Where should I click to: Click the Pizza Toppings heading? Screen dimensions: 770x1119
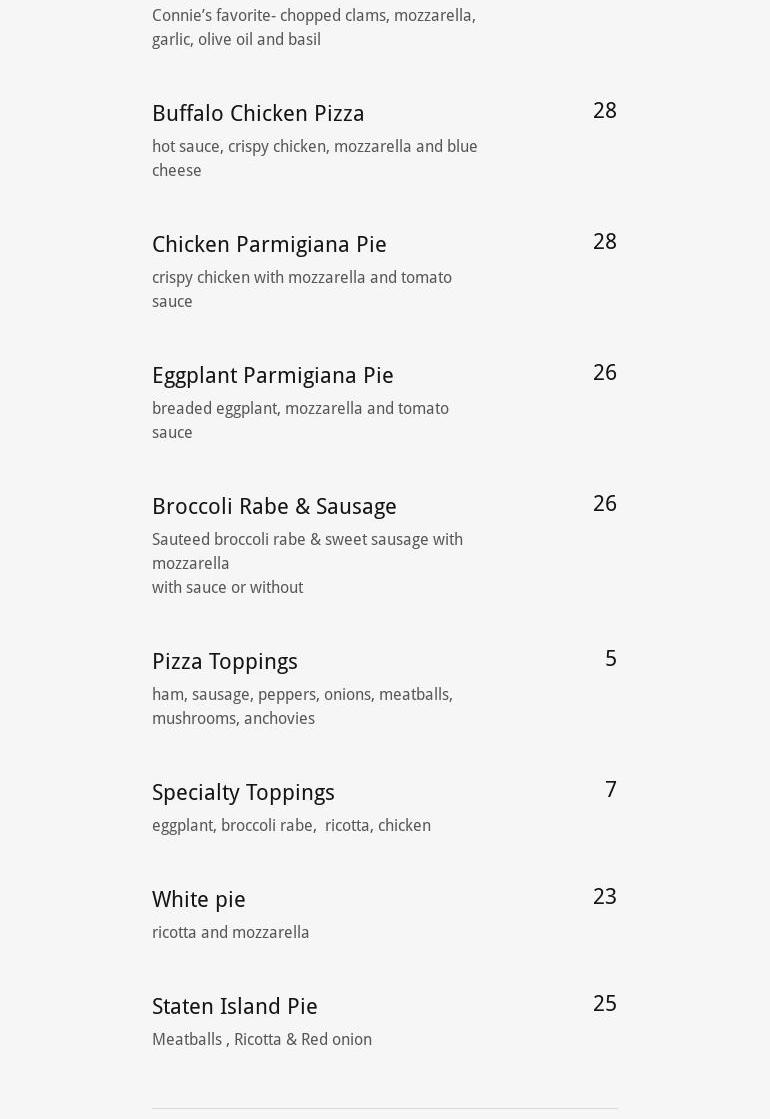225,661
